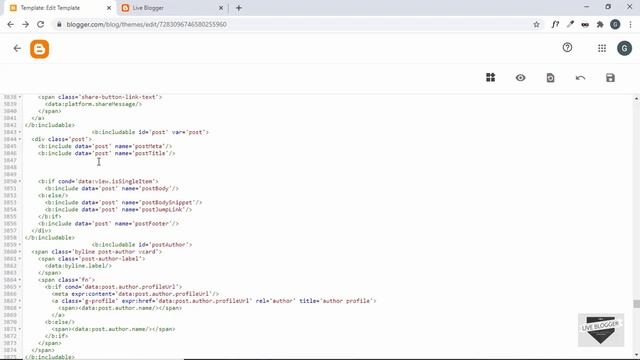Collapse the code fold at line 3860
The width and height of the screenshot is (640, 360).
pos(20,252)
